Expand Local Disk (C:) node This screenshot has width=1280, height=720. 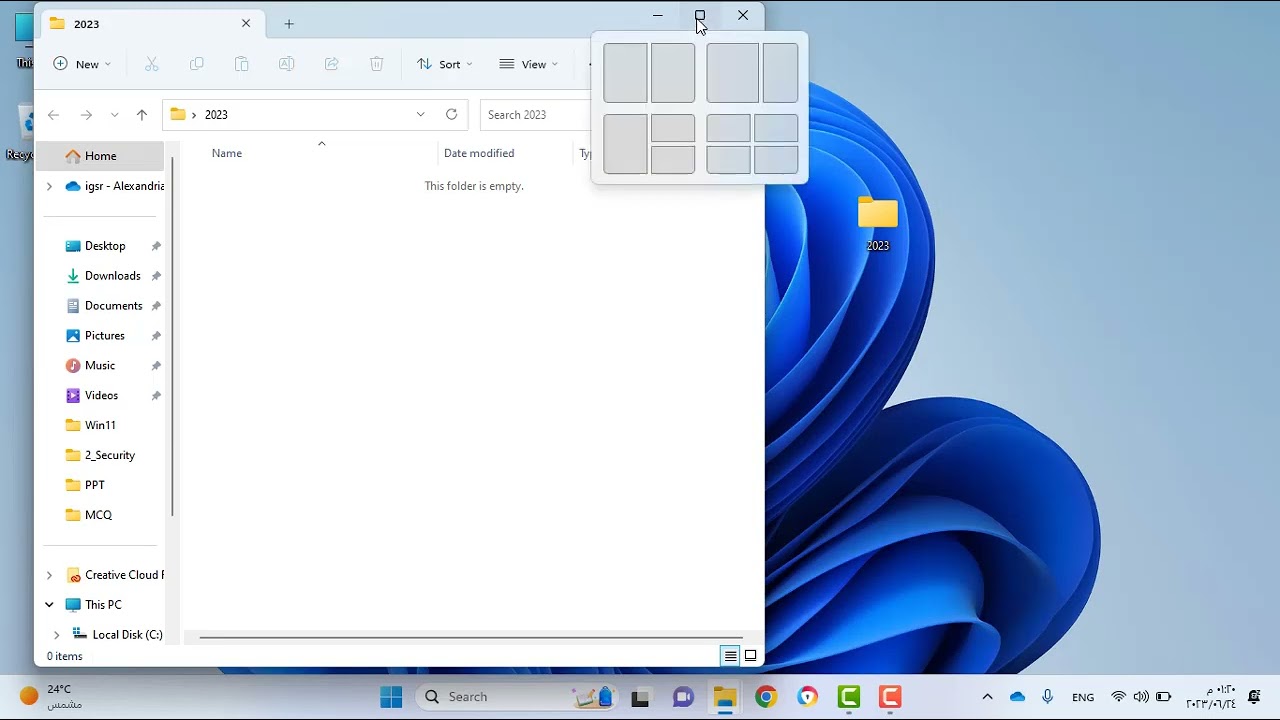pyautogui.click(x=56, y=635)
